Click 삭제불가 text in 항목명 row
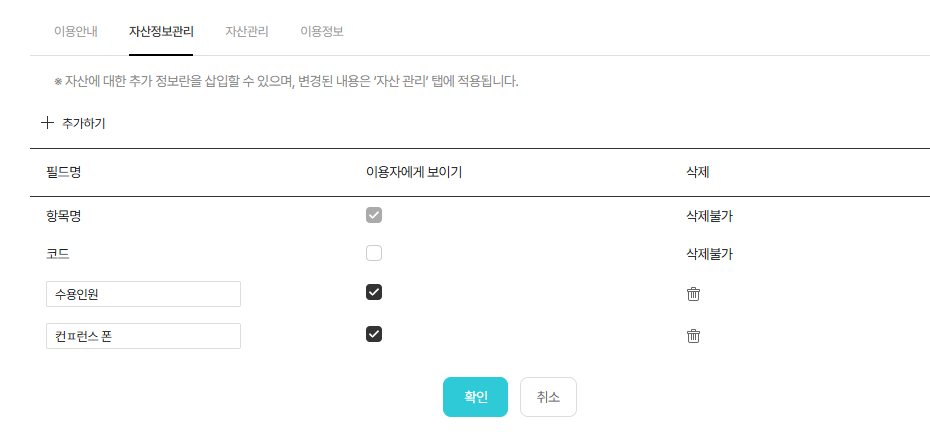The height and width of the screenshot is (432, 930). tap(716, 215)
